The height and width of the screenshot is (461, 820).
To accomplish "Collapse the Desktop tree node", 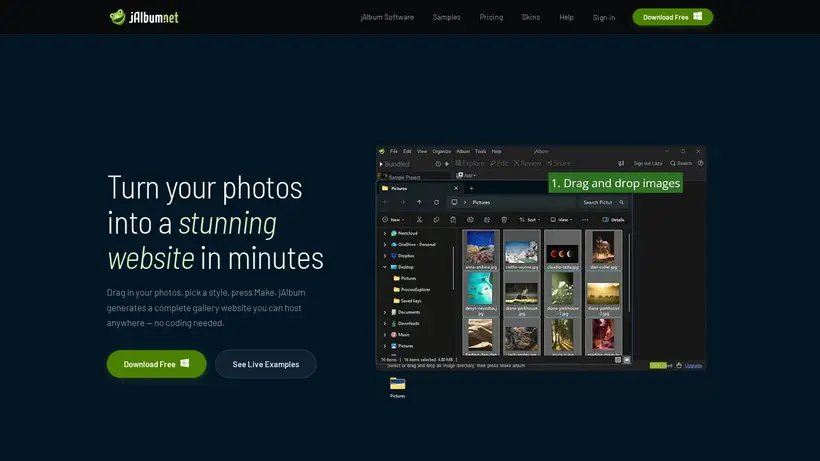I will [x=385, y=267].
